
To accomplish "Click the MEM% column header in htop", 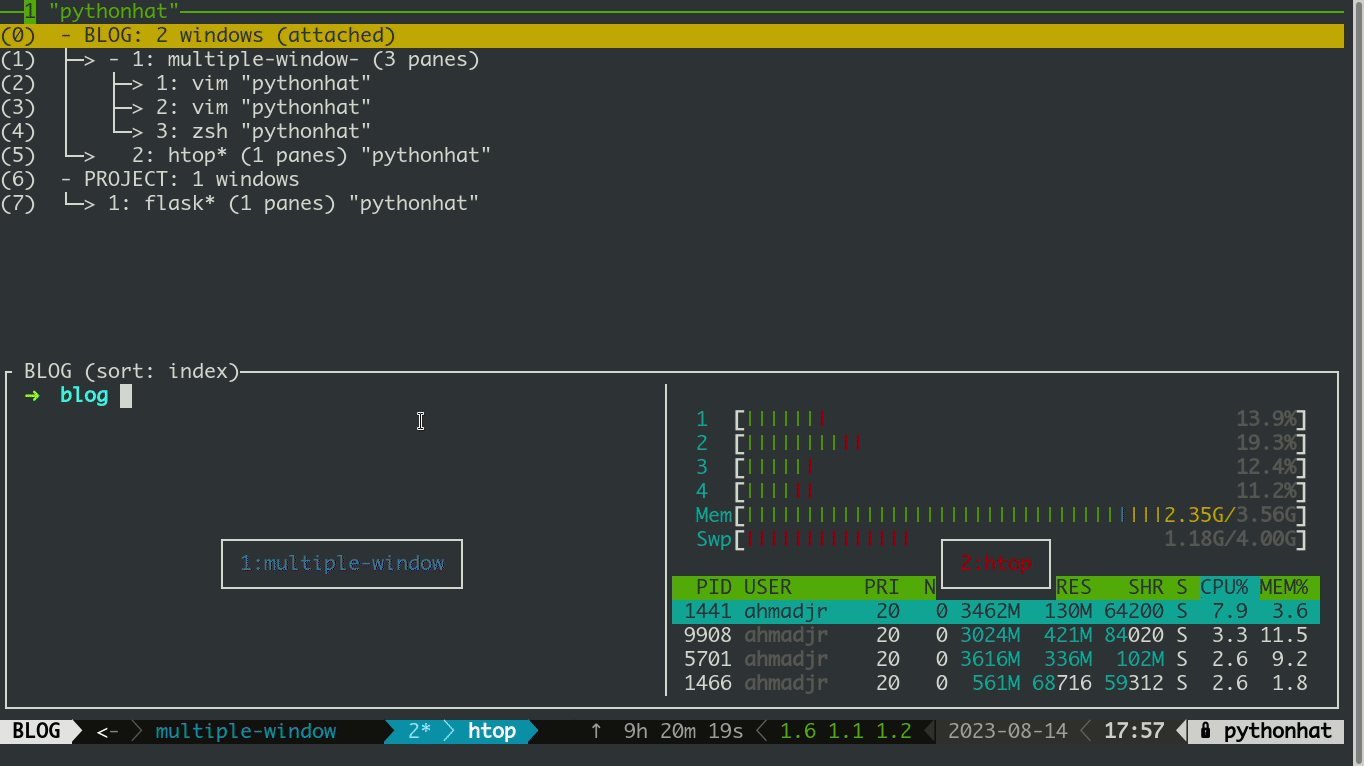I will [x=1283, y=587].
